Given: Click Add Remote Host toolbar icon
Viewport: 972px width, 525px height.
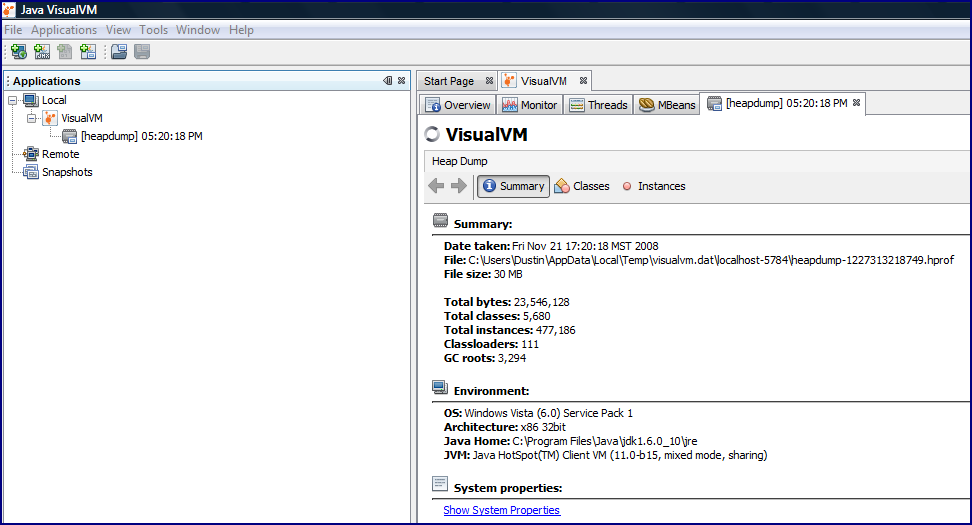Looking at the screenshot, I should coord(19,51).
